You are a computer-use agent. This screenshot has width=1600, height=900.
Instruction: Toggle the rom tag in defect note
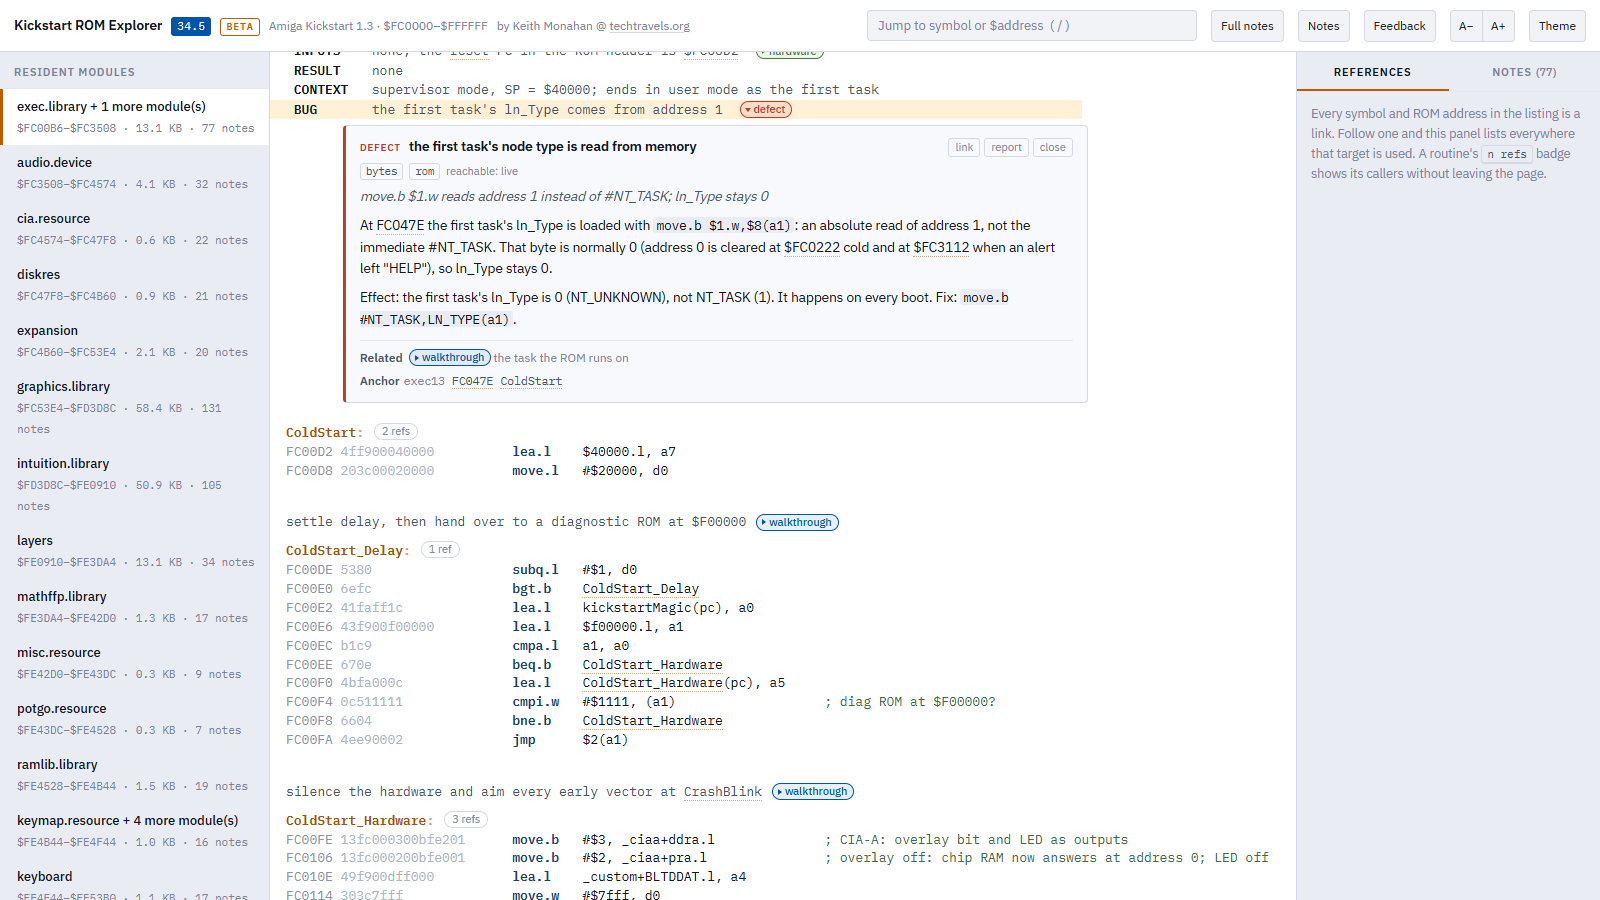[x=425, y=172]
